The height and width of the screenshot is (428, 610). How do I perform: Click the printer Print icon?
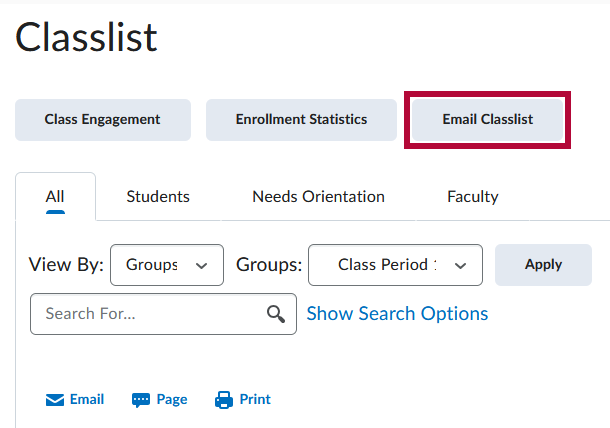(x=224, y=400)
